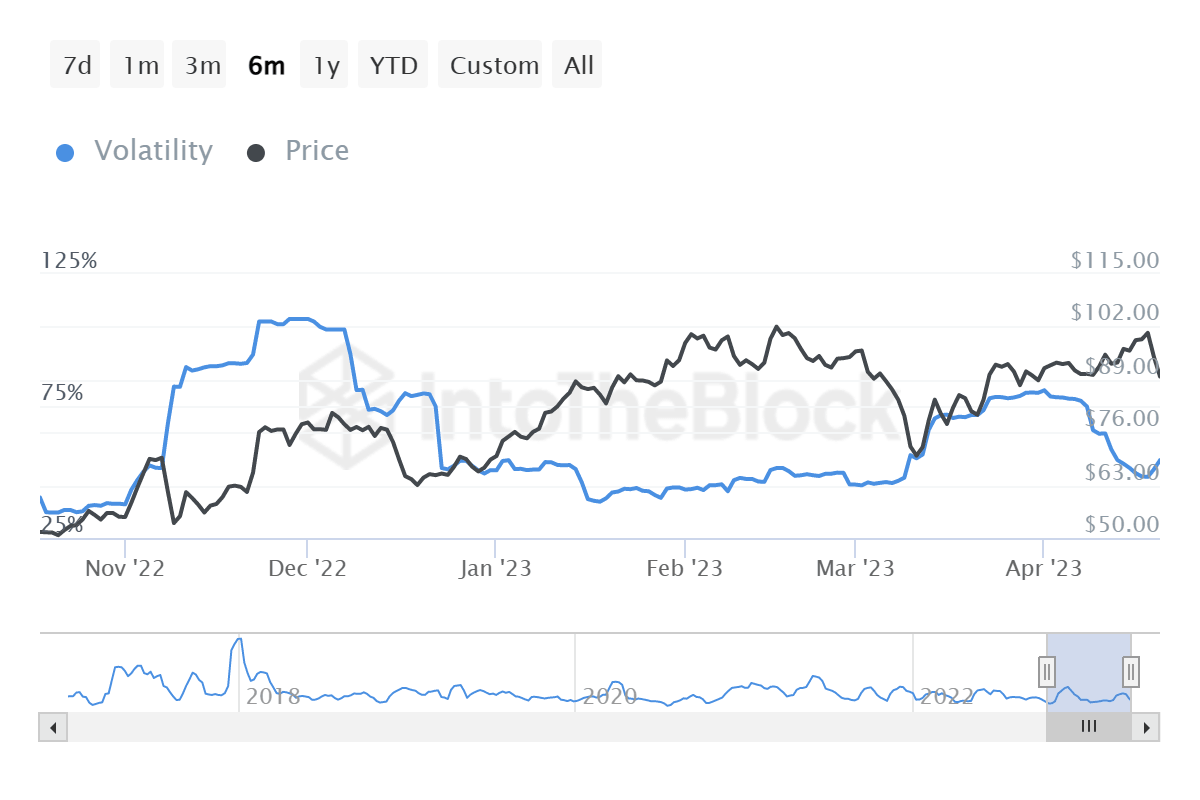Viewport: 1200px width, 800px height.
Task: Click the left scrollbar arrow below the navigator
Action: 52,727
